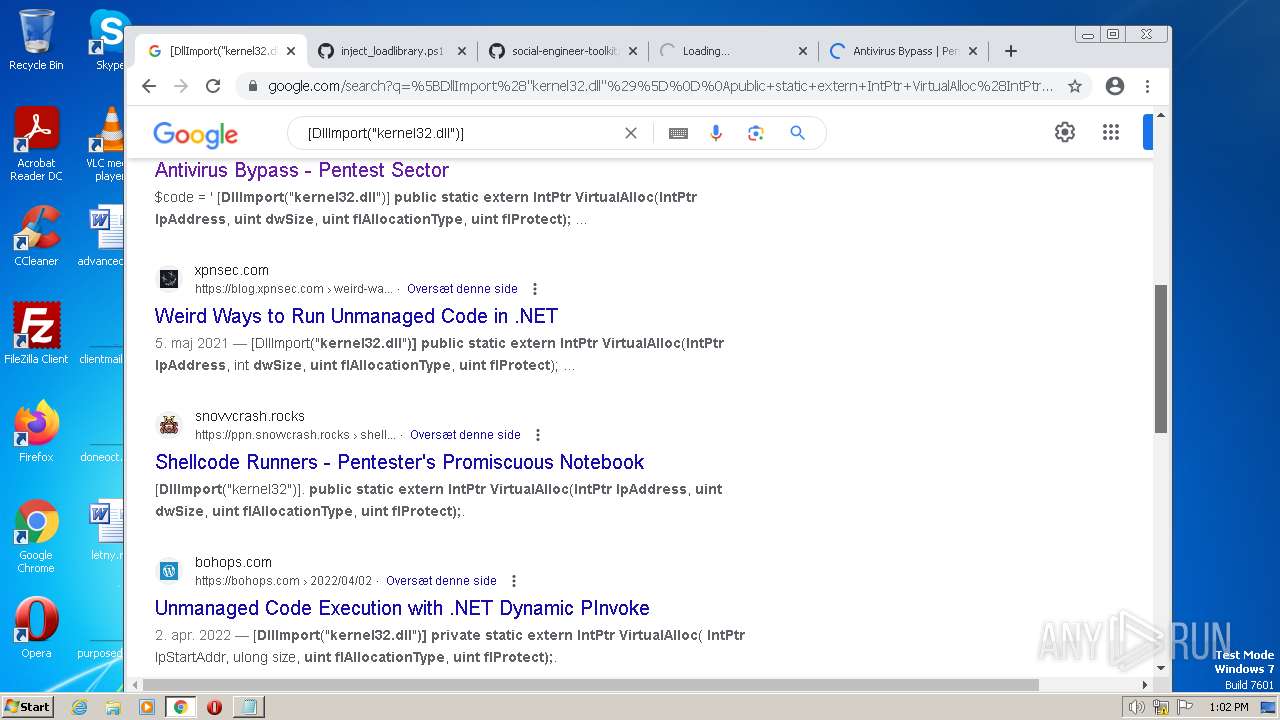Open Unmanaged Code Execution with .NET Dynamic PInvoke
Screen dimensions: 1280x720
402,608
